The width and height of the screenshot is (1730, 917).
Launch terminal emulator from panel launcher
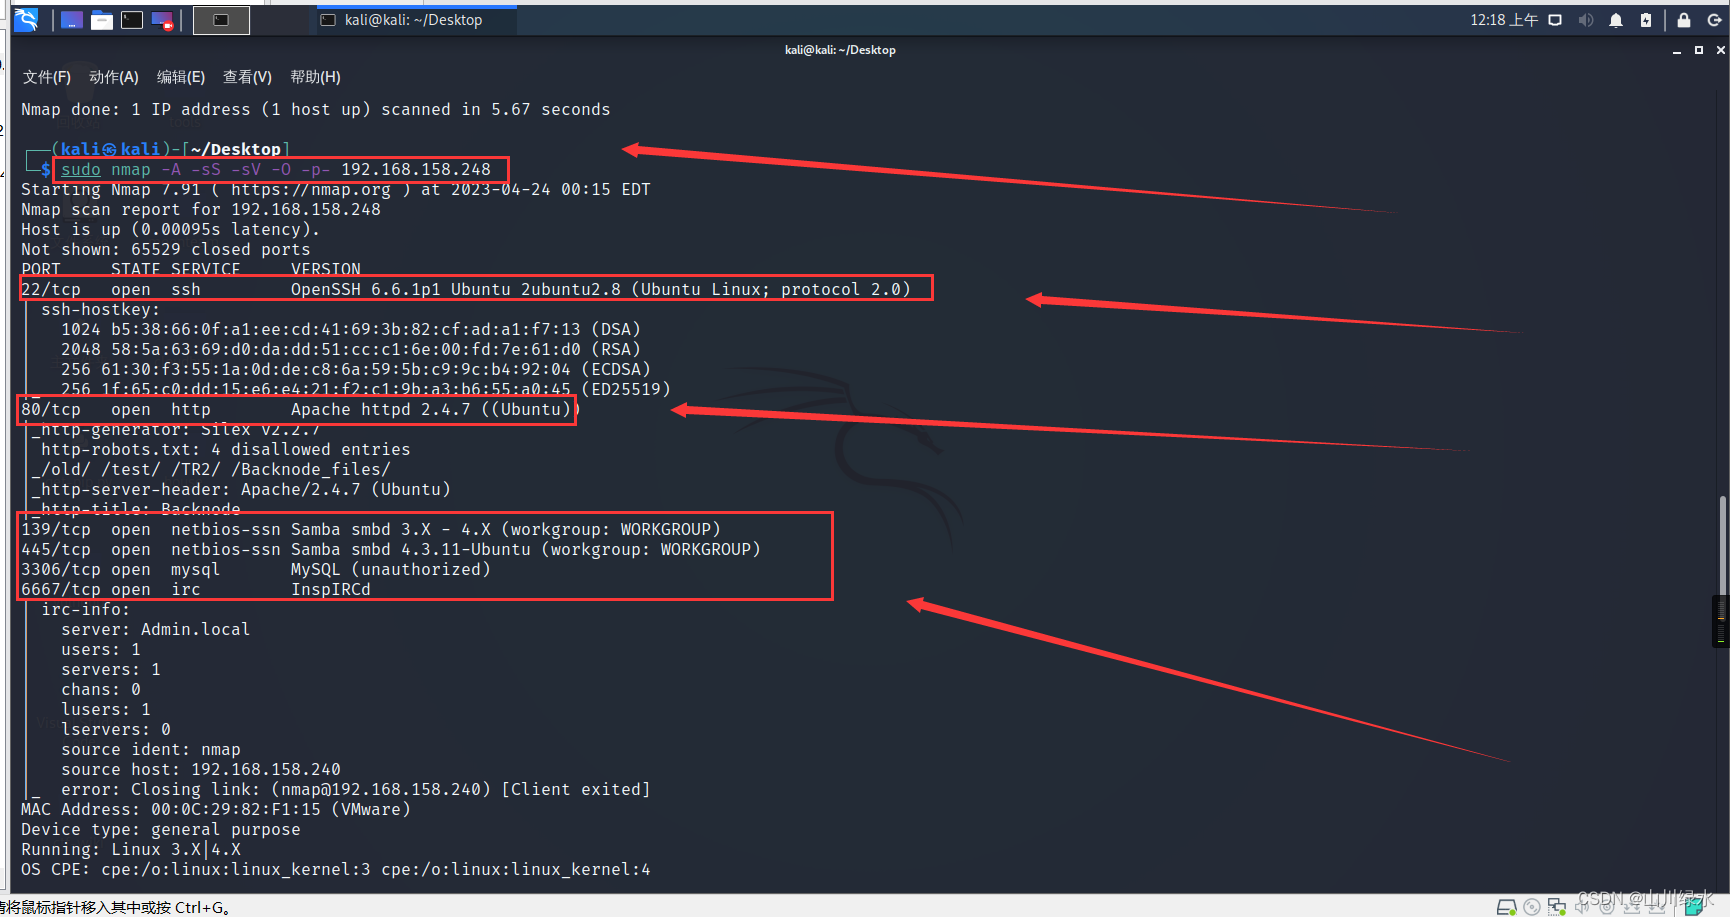pyautogui.click(x=132, y=20)
